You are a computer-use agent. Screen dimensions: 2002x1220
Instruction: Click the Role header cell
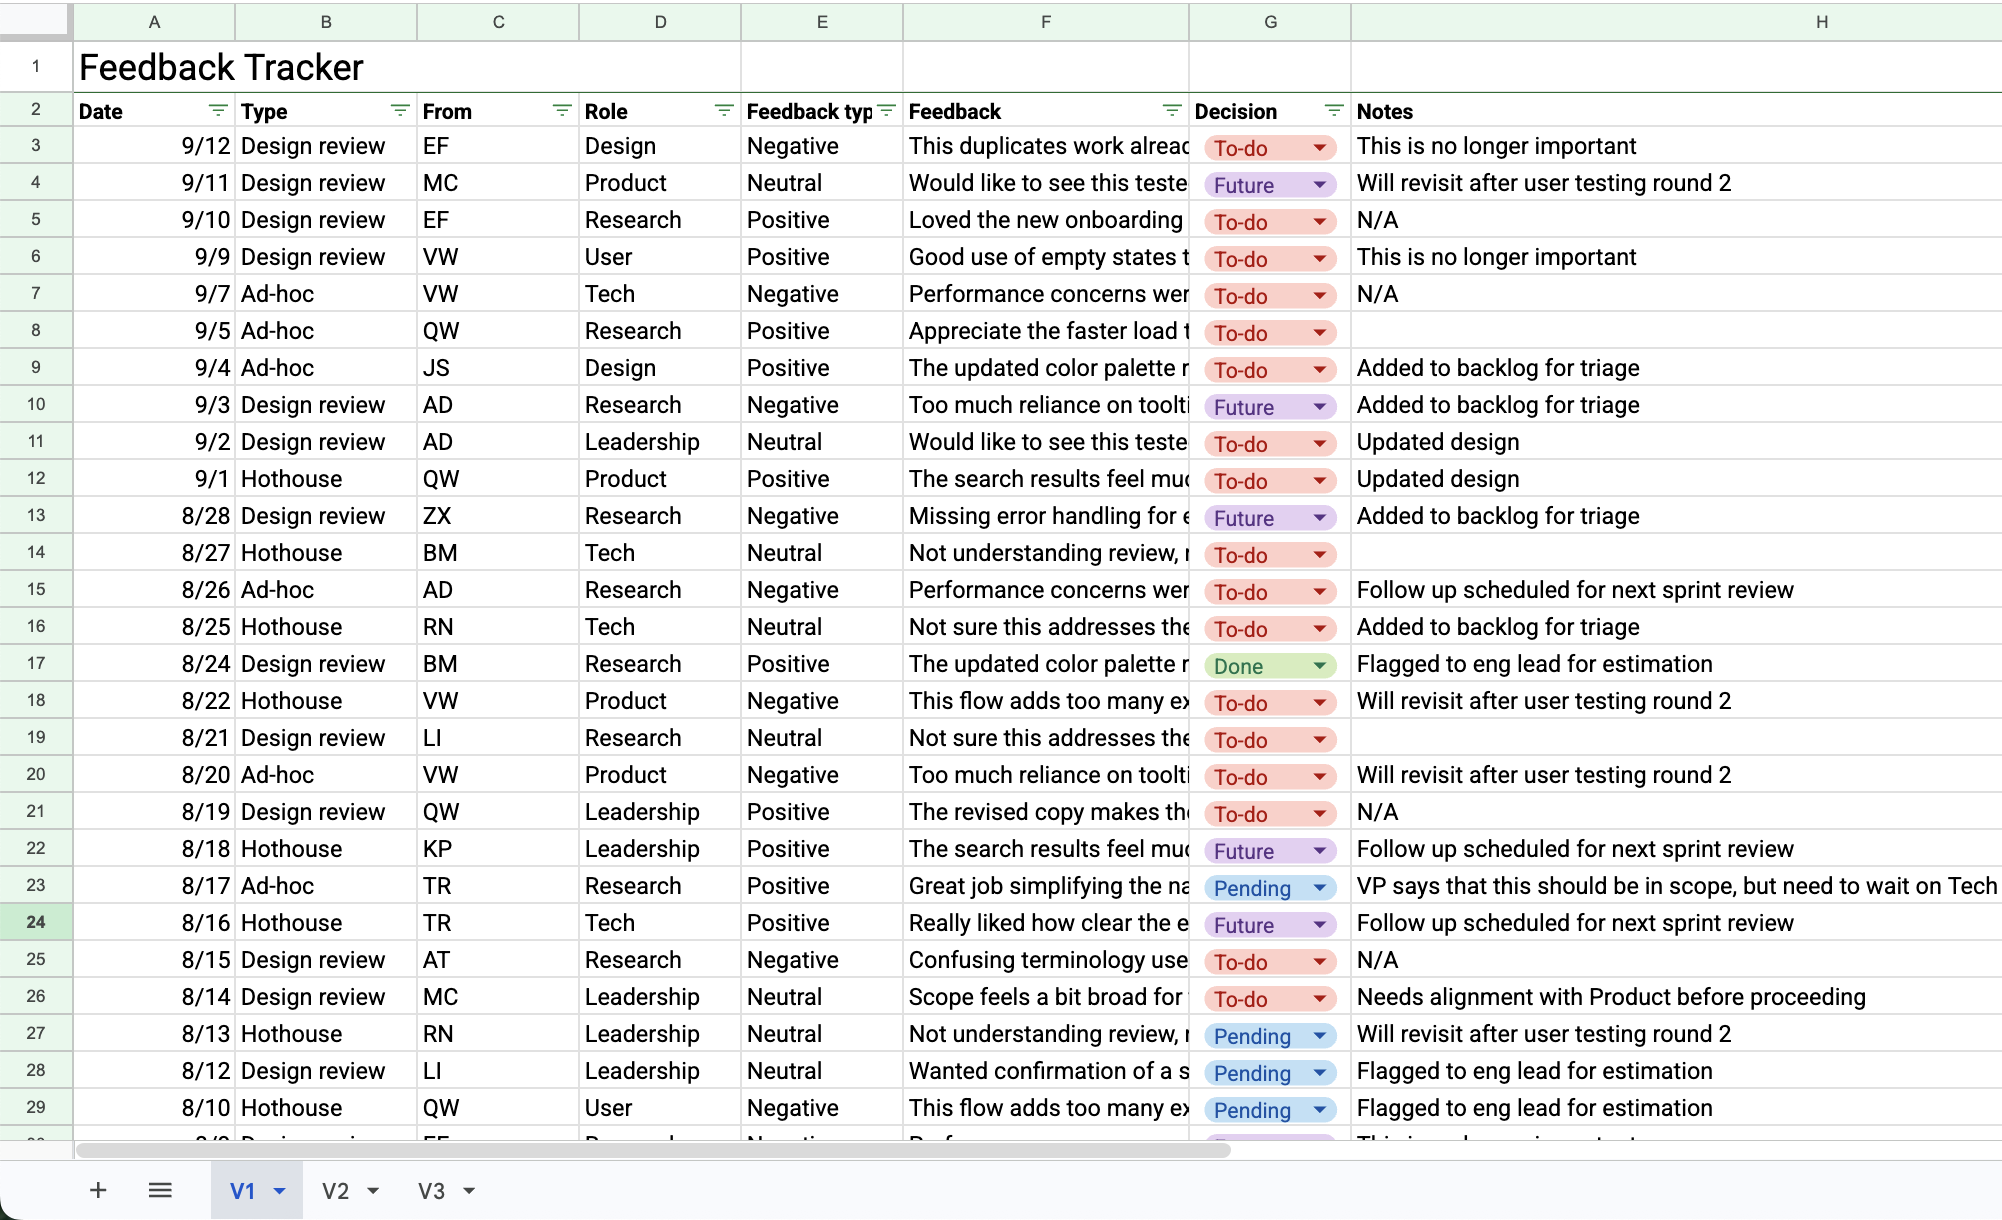click(660, 110)
